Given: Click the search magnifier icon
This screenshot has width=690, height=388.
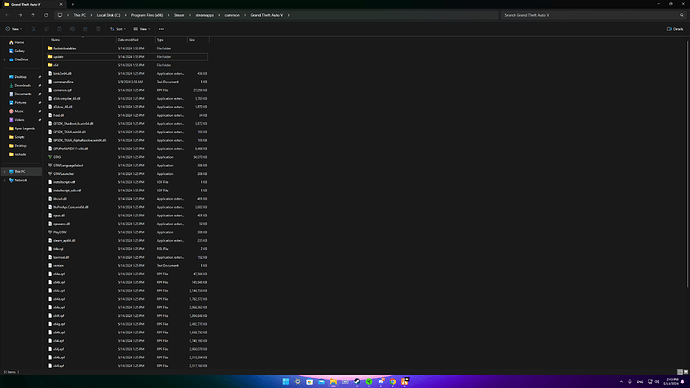Looking at the screenshot, I should pos(682,15).
